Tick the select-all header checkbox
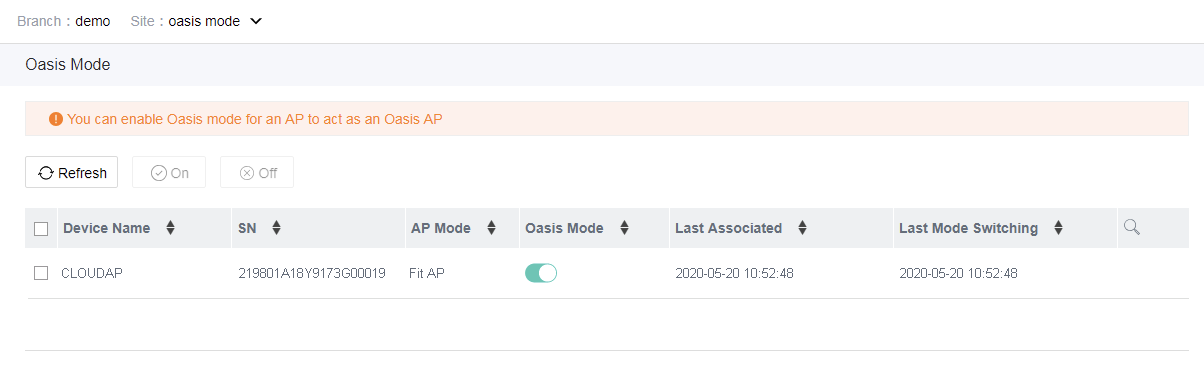The height and width of the screenshot is (371, 1204). (41, 229)
